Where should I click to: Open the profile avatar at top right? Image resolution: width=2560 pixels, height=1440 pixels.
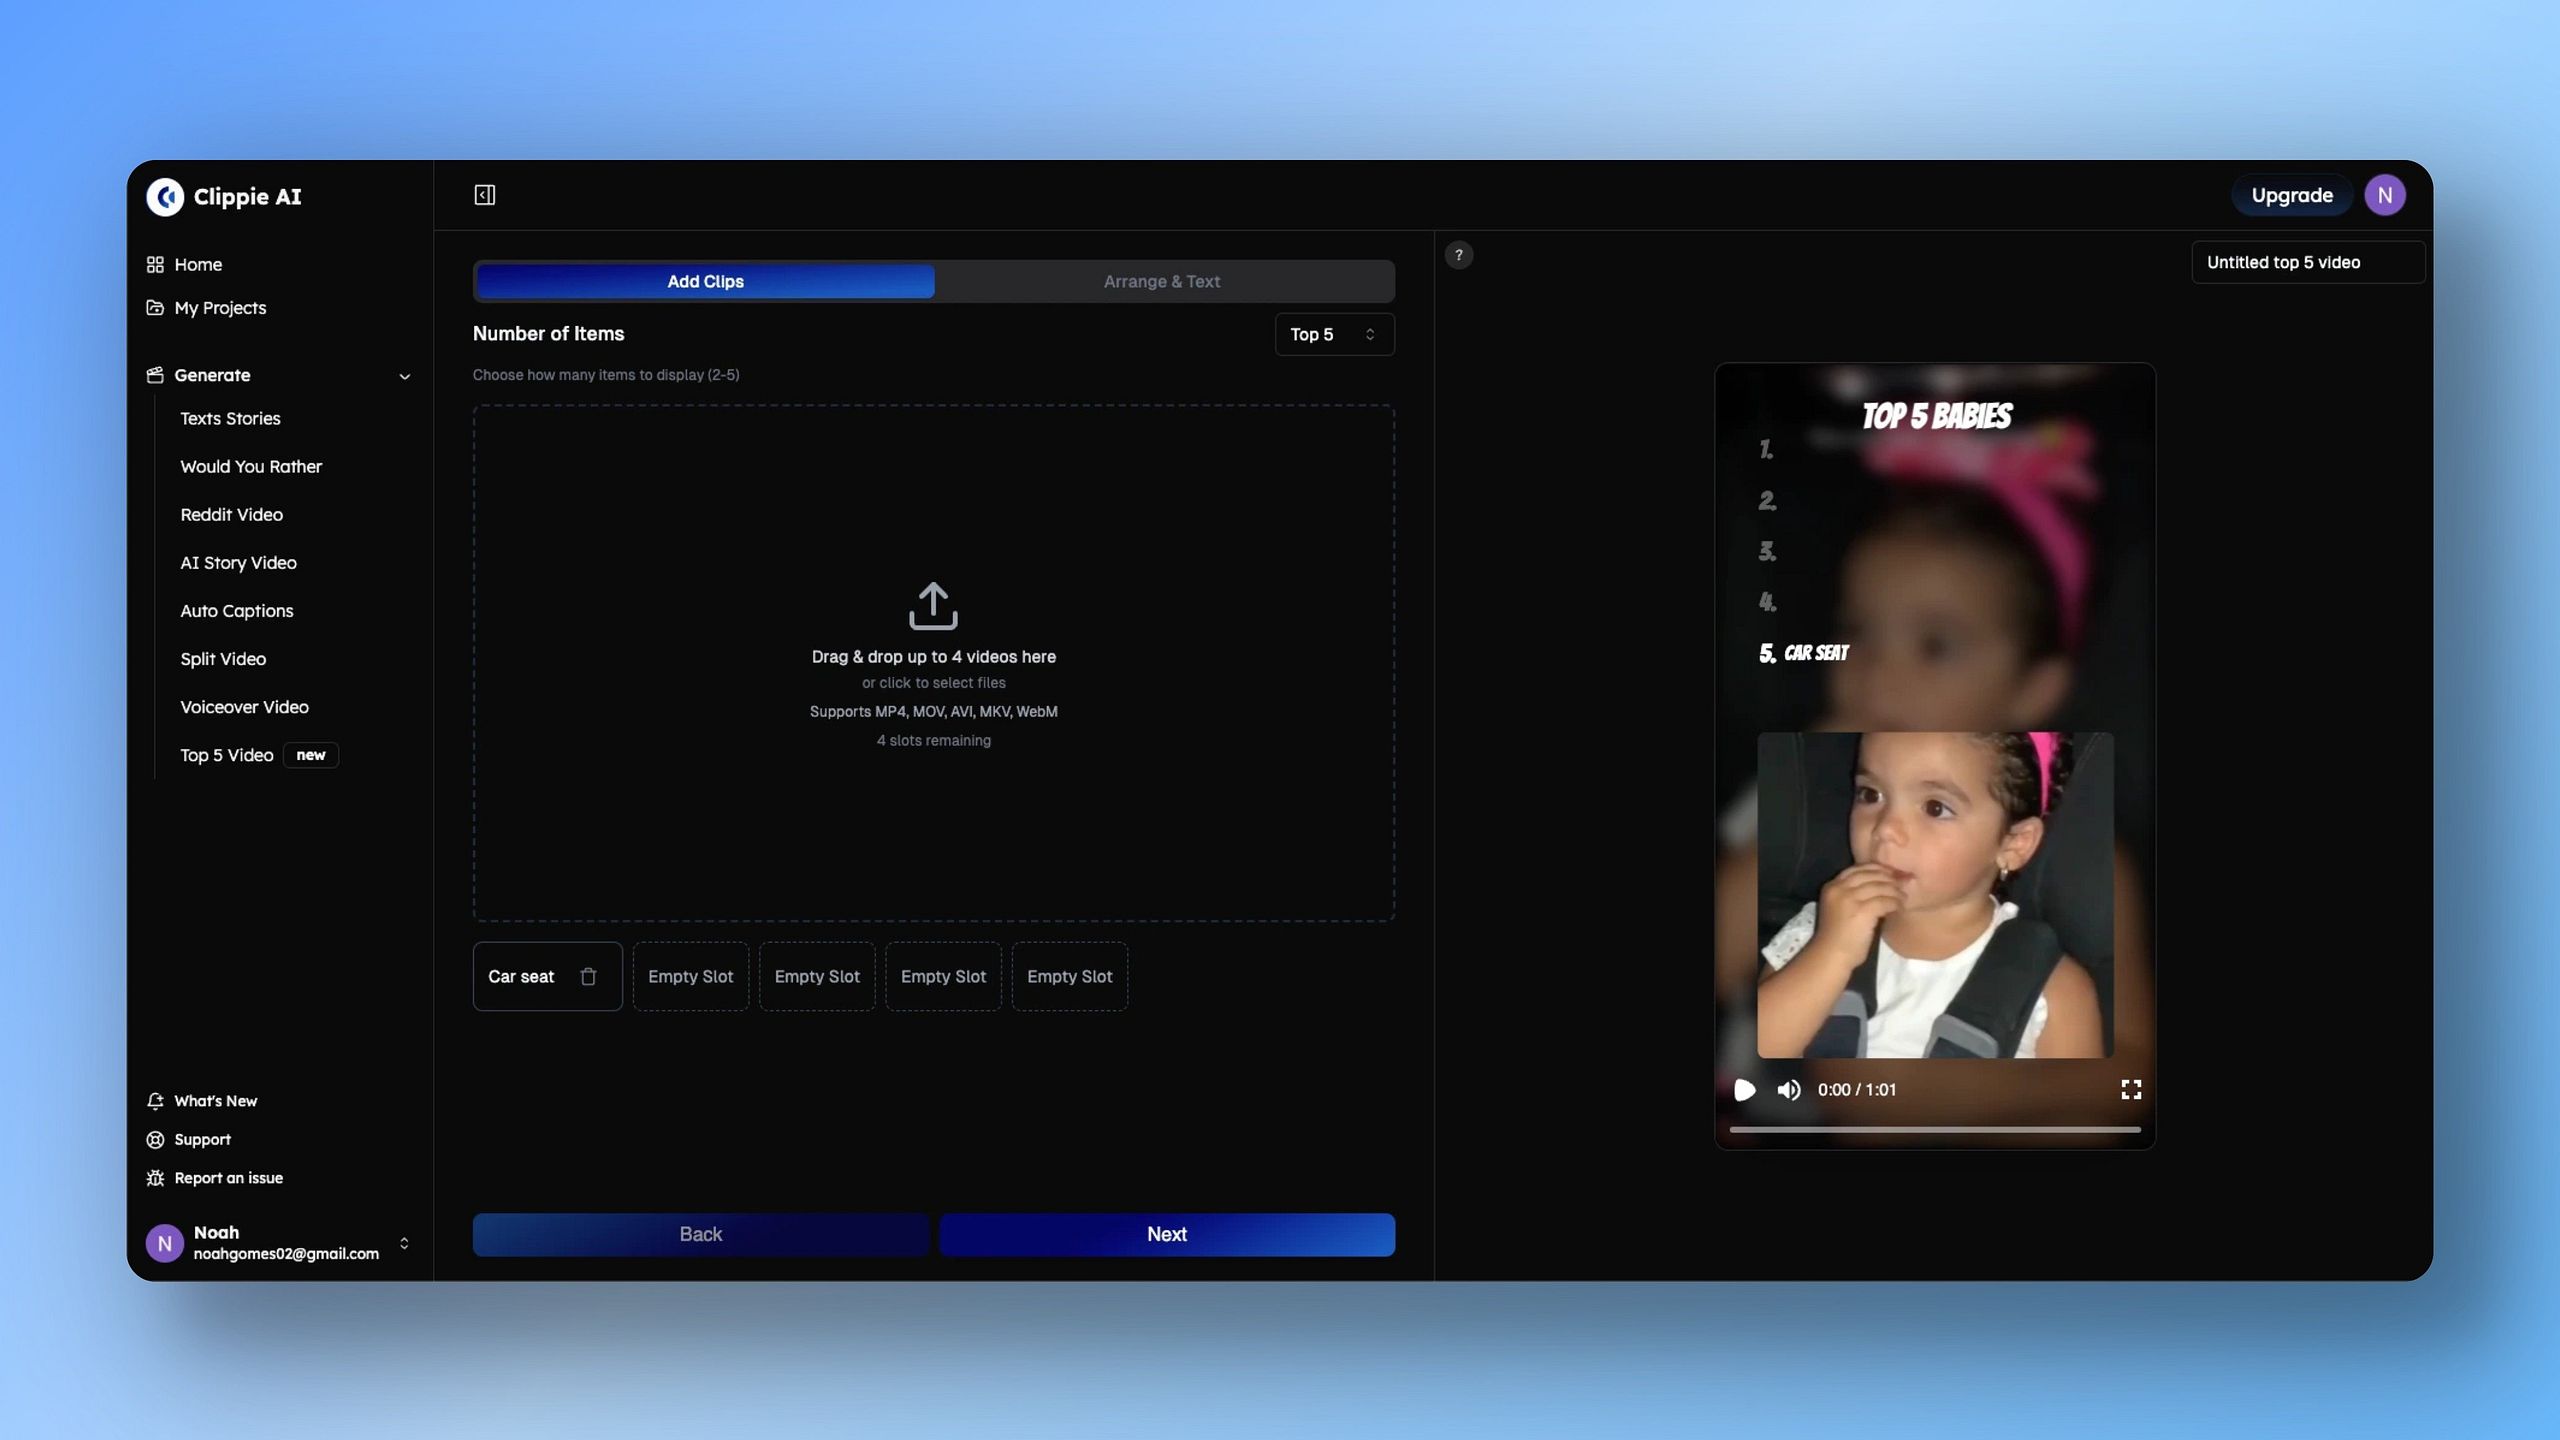point(2384,195)
